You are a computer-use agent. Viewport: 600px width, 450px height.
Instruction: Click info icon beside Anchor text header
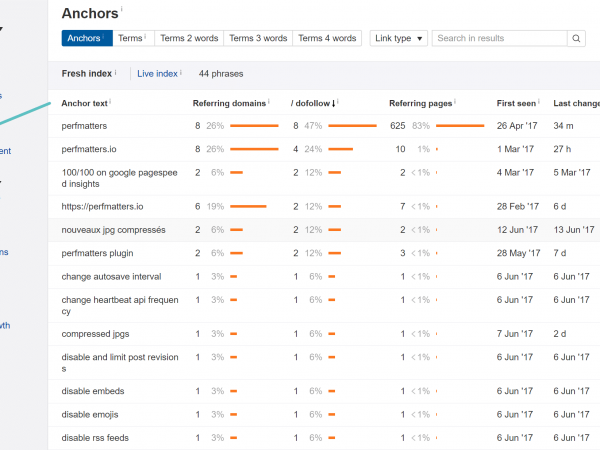pyautogui.click(x=110, y=101)
